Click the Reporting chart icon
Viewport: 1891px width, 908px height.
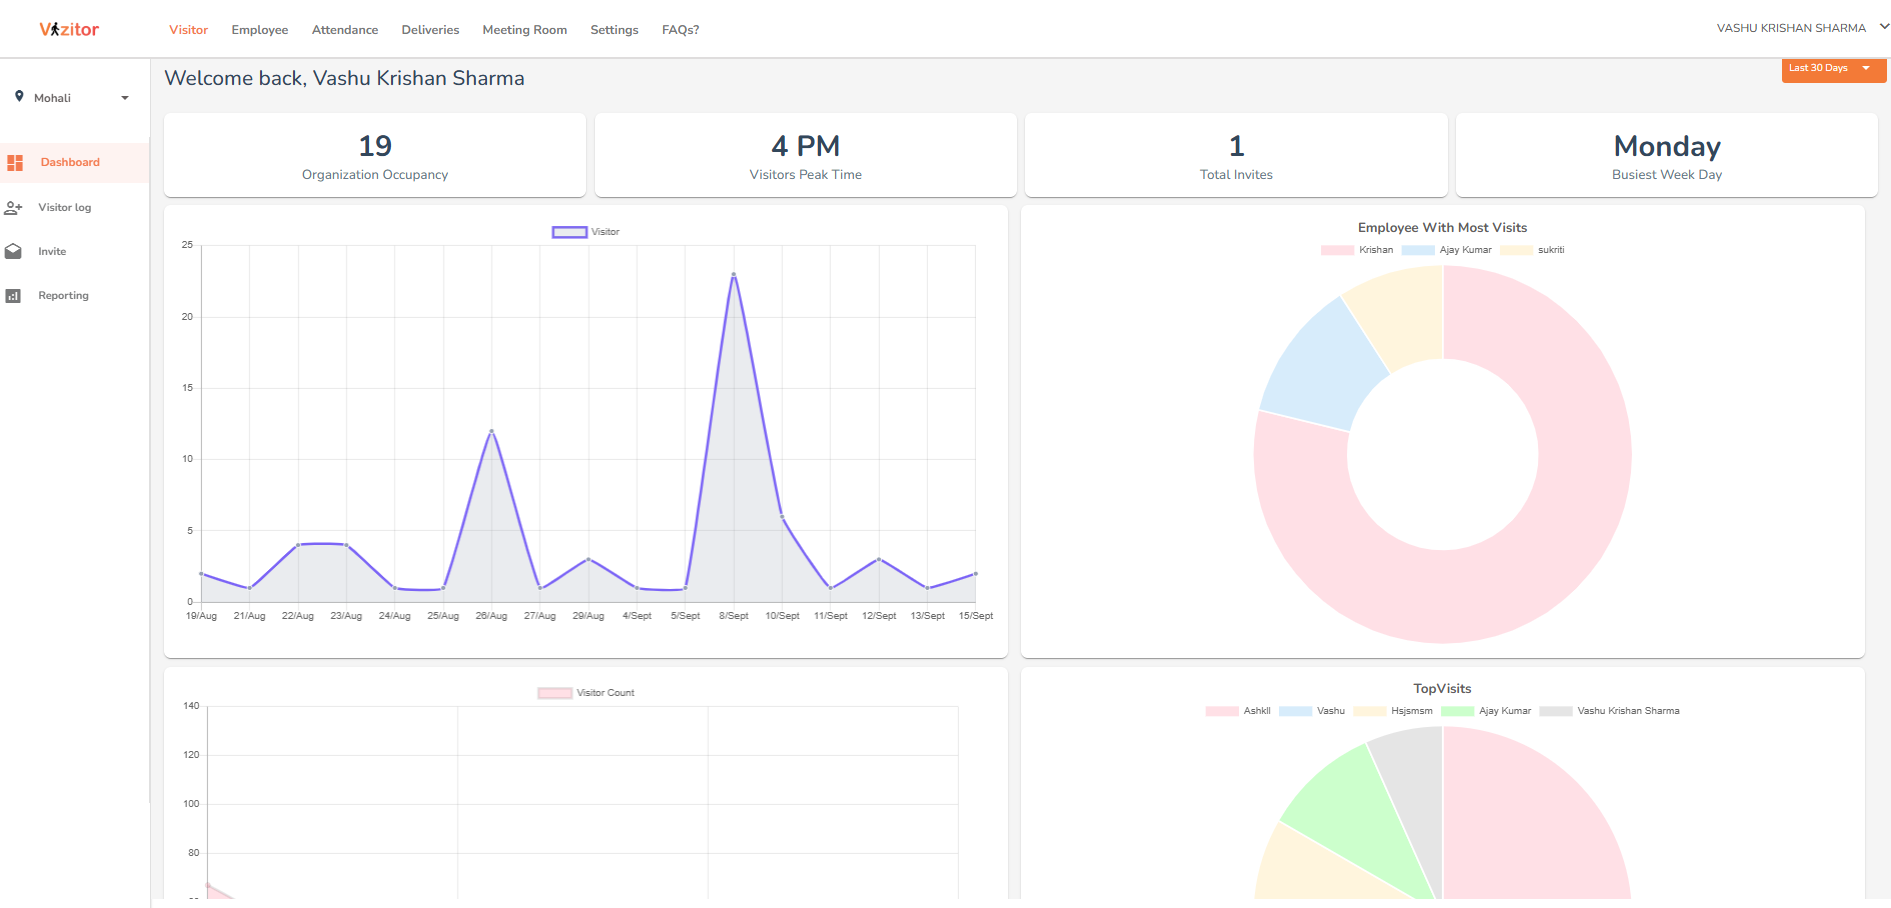click(13, 296)
